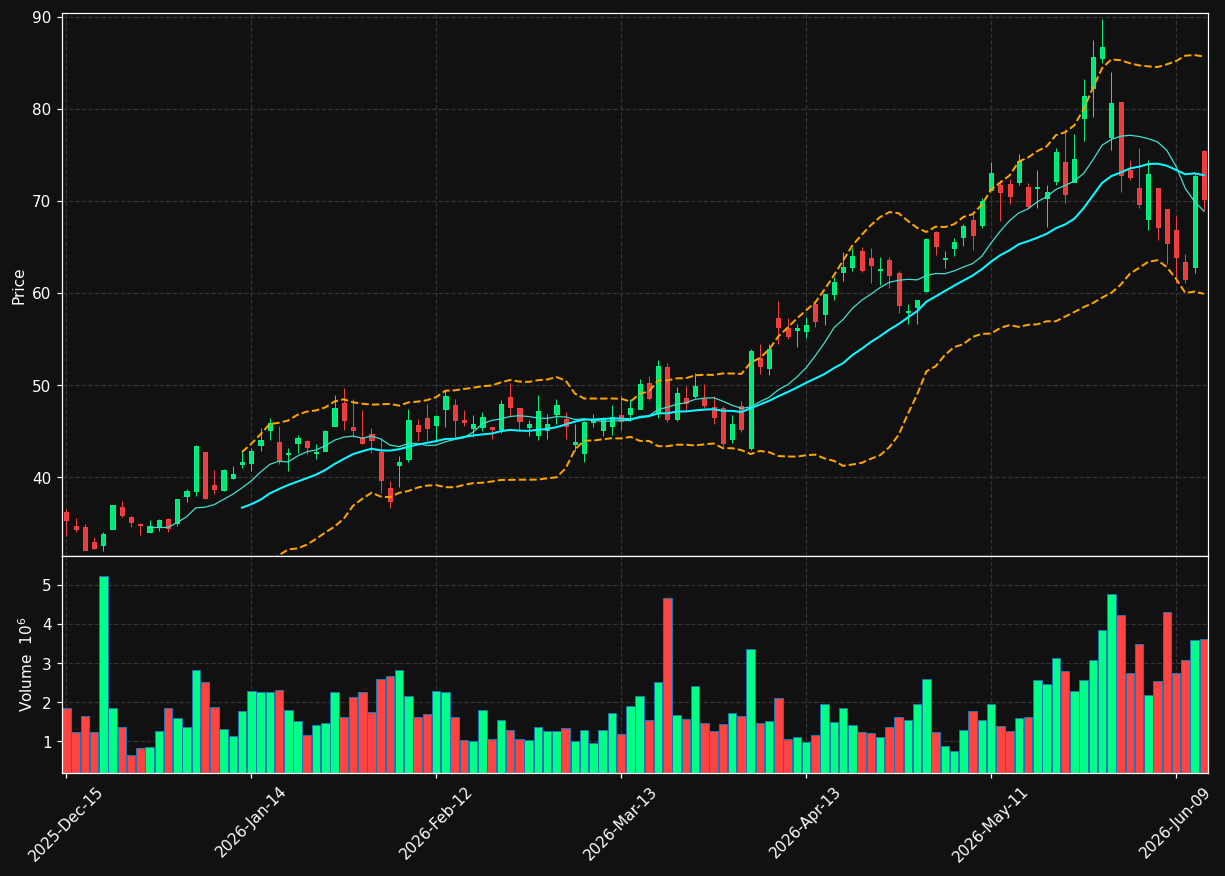The width and height of the screenshot is (1225, 876).
Task: Click the 40 price tick label
Action: pos(44,477)
